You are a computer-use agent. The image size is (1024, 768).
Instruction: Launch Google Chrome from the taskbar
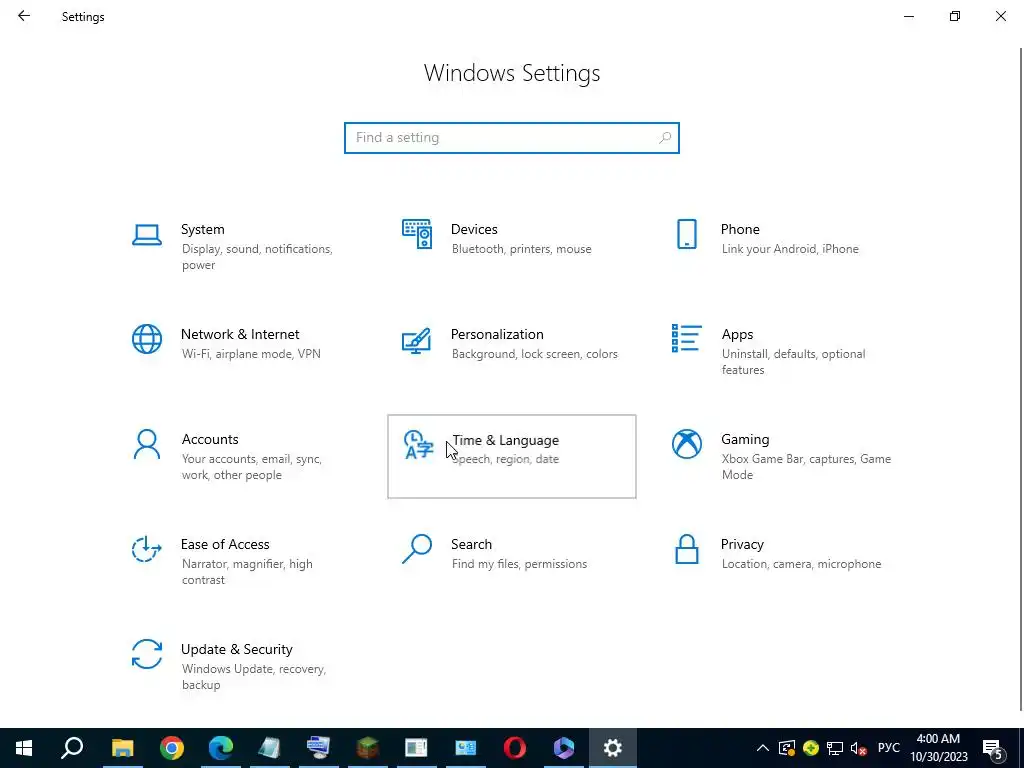(x=172, y=748)
